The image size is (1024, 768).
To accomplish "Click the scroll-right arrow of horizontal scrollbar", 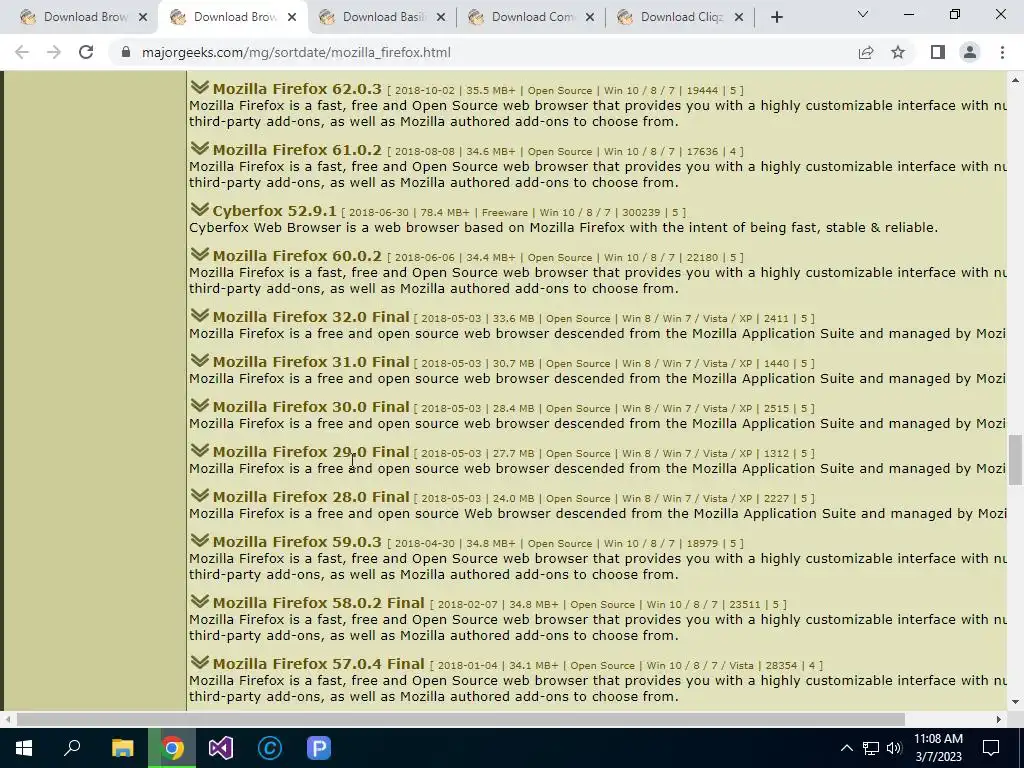I will point(999,719).
